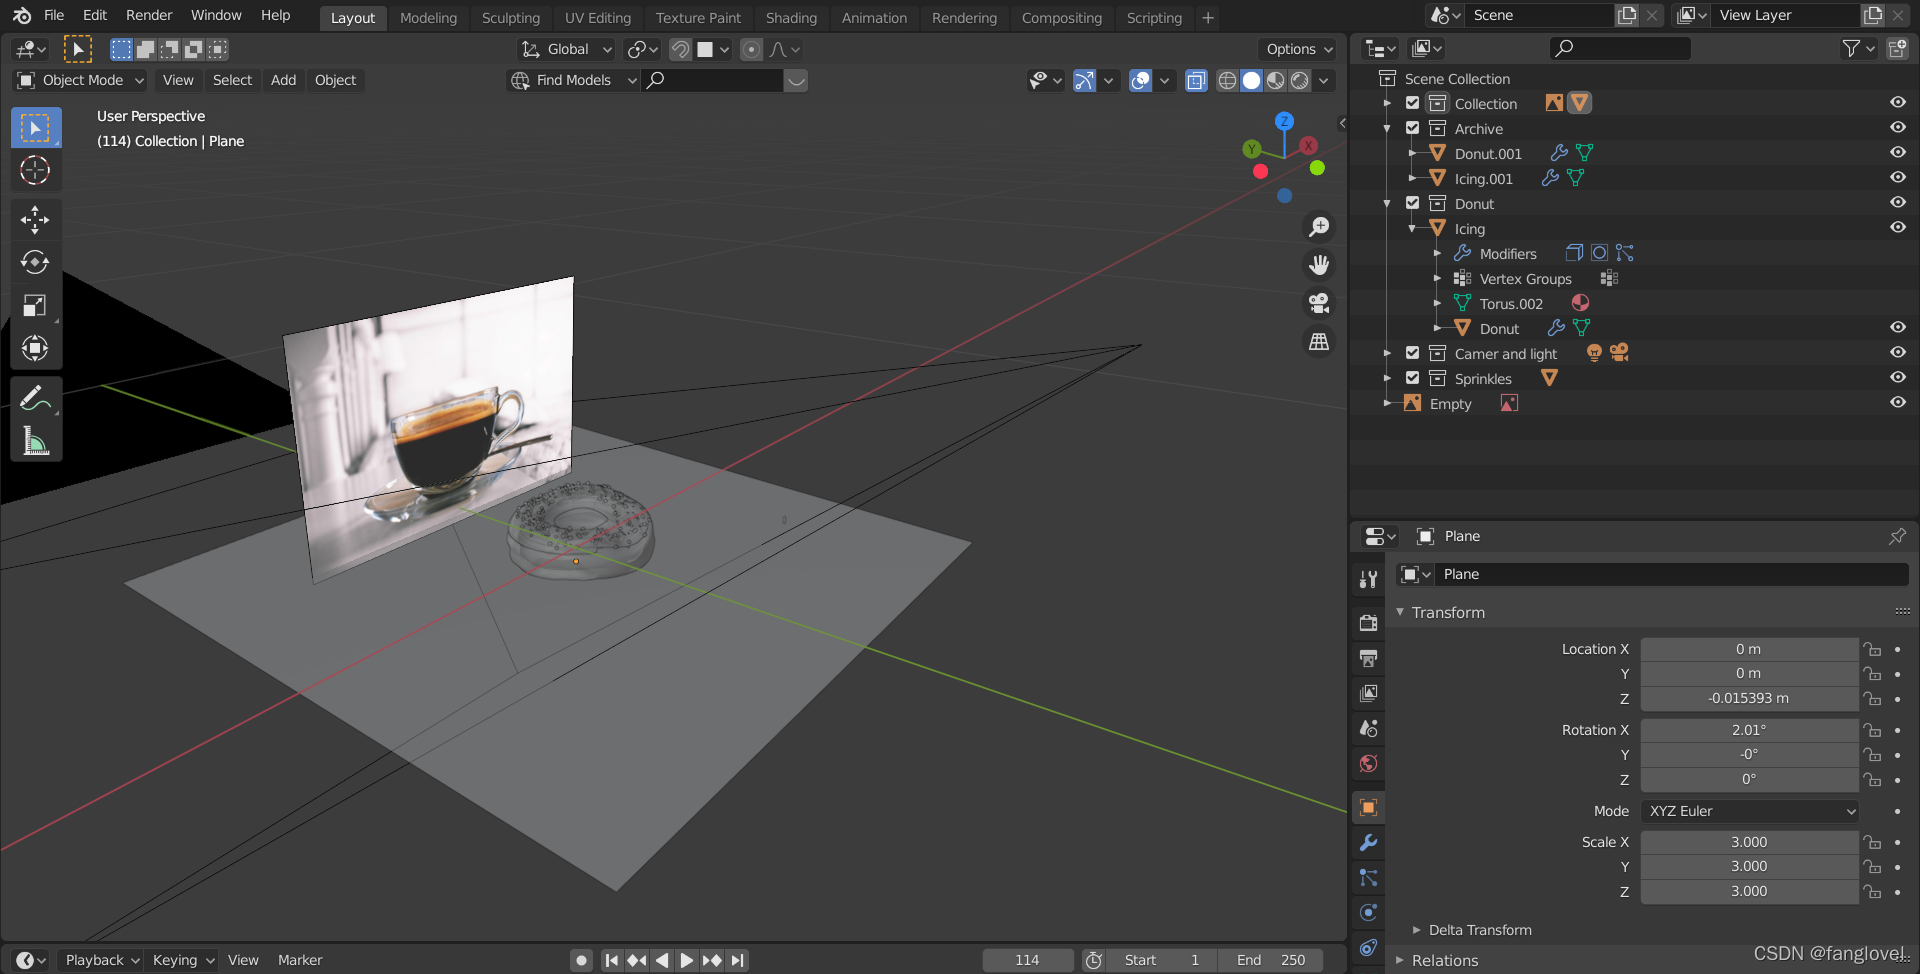Expand Vertex Groups under Icing
Image resolution: width=1920 pixels, height=974 pixels.
pos(1437,278)
